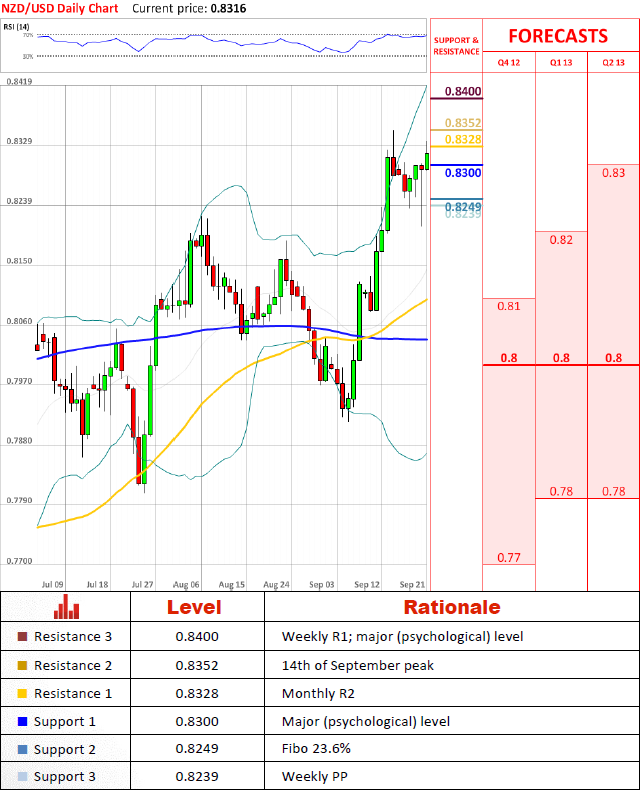The height and width of the screenshot is (790, 640).
Task: Click the Support & Resistance panel header
Action: coord(456,45)
